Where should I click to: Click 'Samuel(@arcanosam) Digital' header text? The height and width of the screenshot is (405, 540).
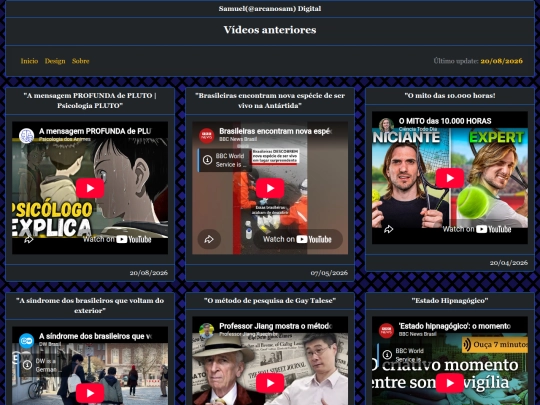[270, 9]
